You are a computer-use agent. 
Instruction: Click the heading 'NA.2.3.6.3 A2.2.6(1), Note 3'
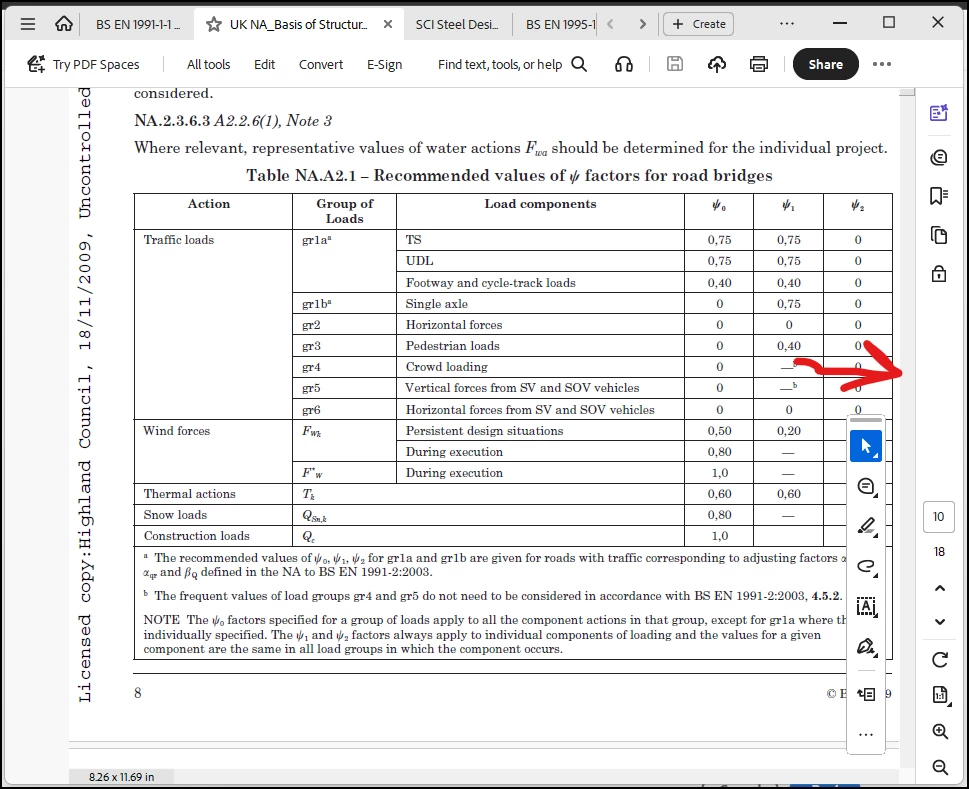233,120
